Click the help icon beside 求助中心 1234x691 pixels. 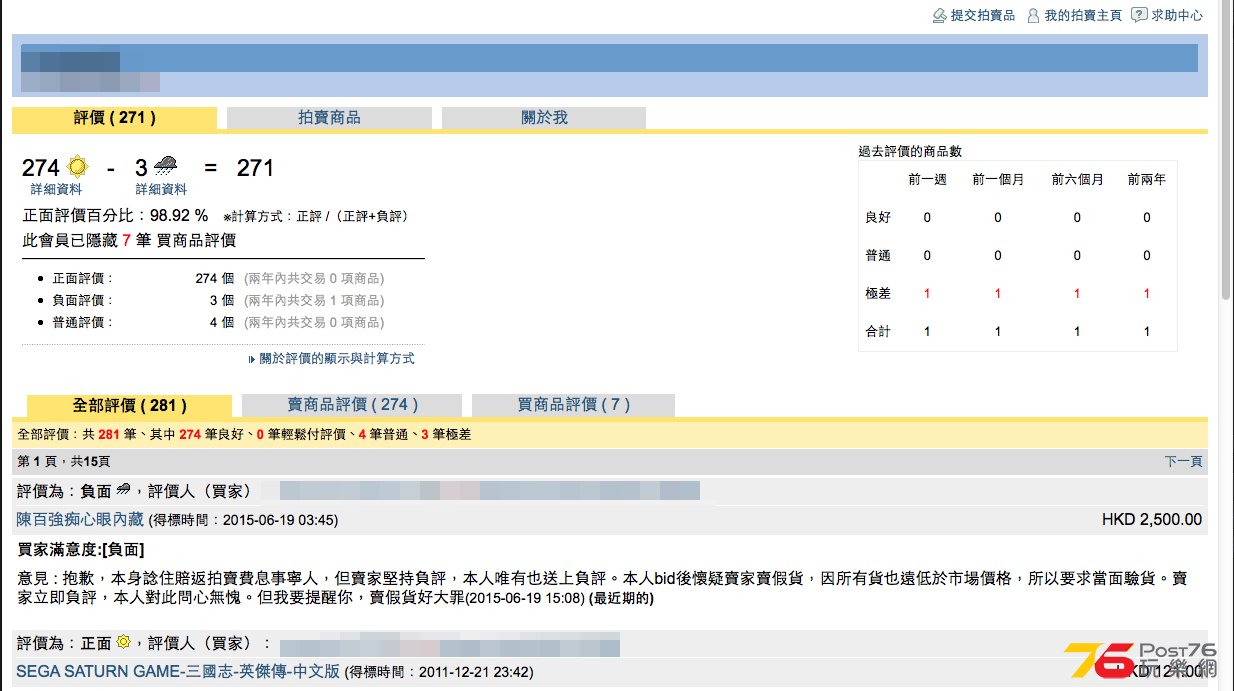[1139, 15]
